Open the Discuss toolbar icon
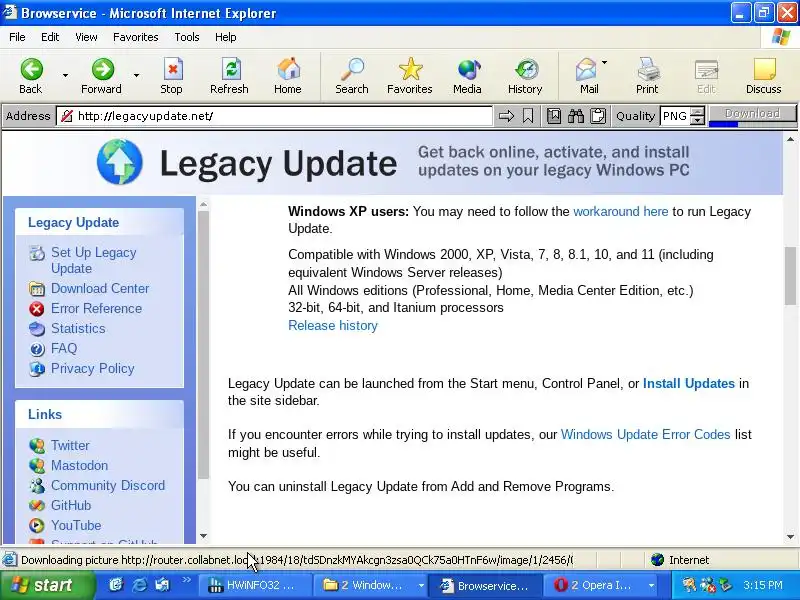The image size is (800, 600). point(764,69)
